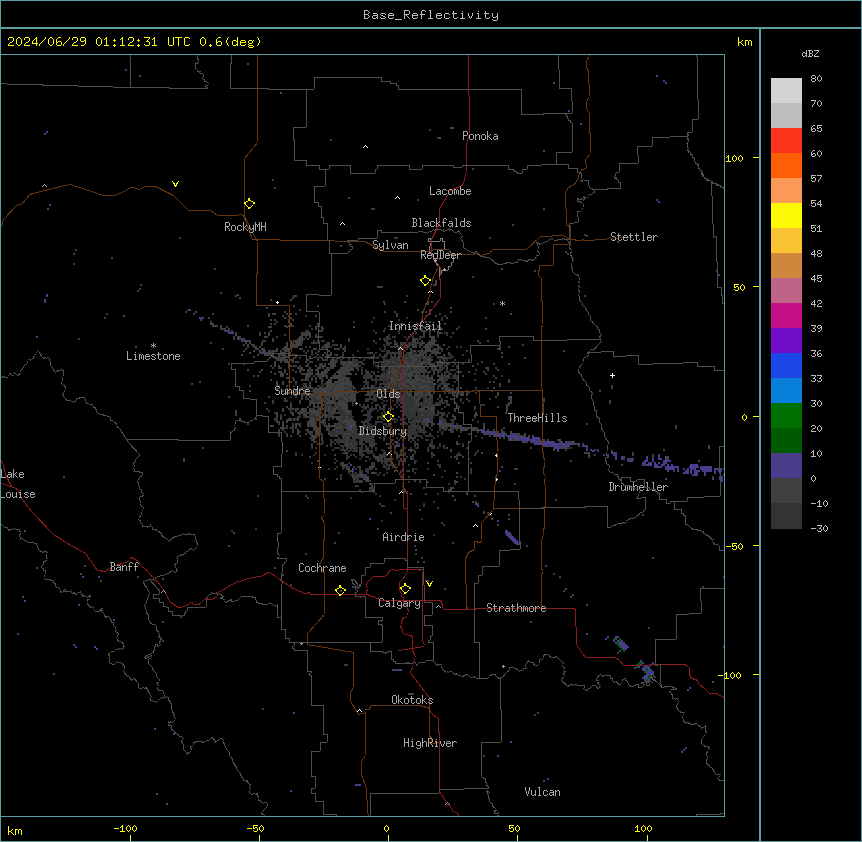This screenshot has height=842, width=862.
Task: Click the yellow v marker east of Calgary
Action: [x=429, y=584]
